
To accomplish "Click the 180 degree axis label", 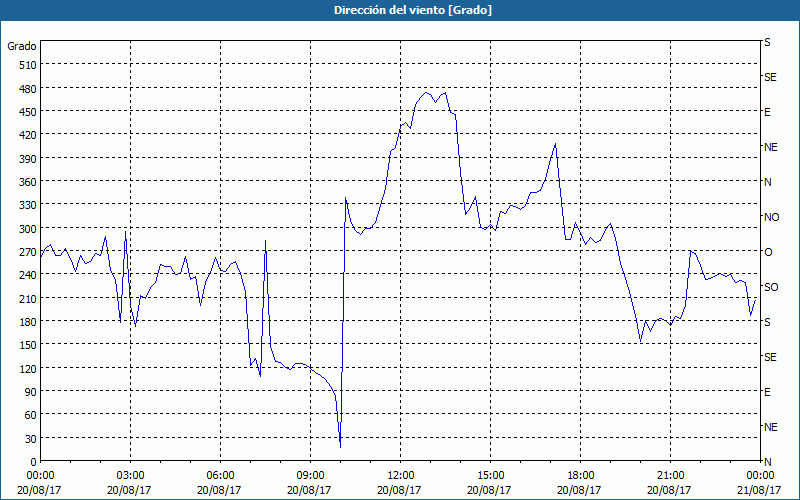I will pos(28,322).
